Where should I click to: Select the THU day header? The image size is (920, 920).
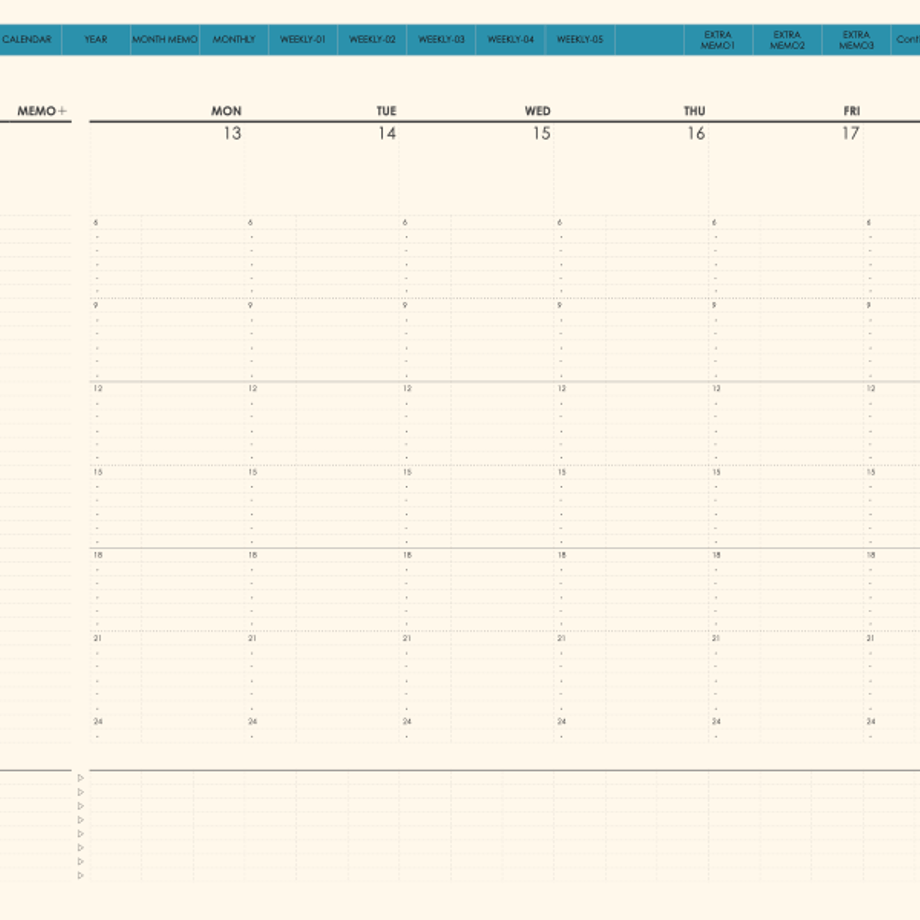694,111
